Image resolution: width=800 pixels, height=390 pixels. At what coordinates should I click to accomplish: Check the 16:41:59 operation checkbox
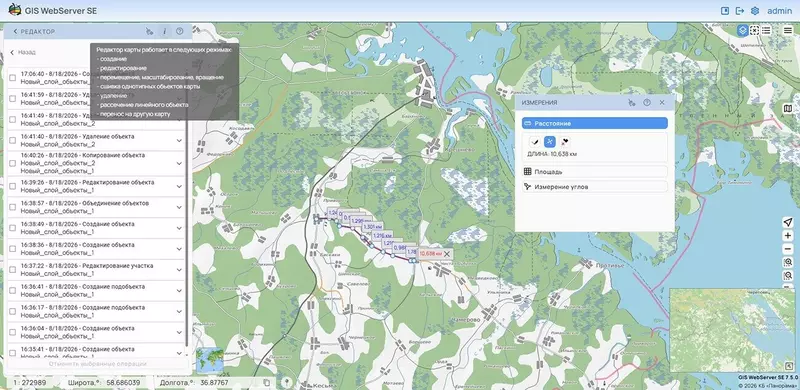13,99
